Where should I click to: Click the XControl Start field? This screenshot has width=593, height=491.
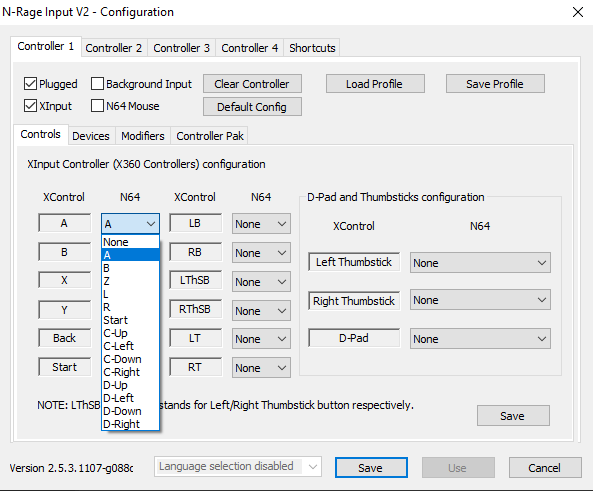click(64, 367)
